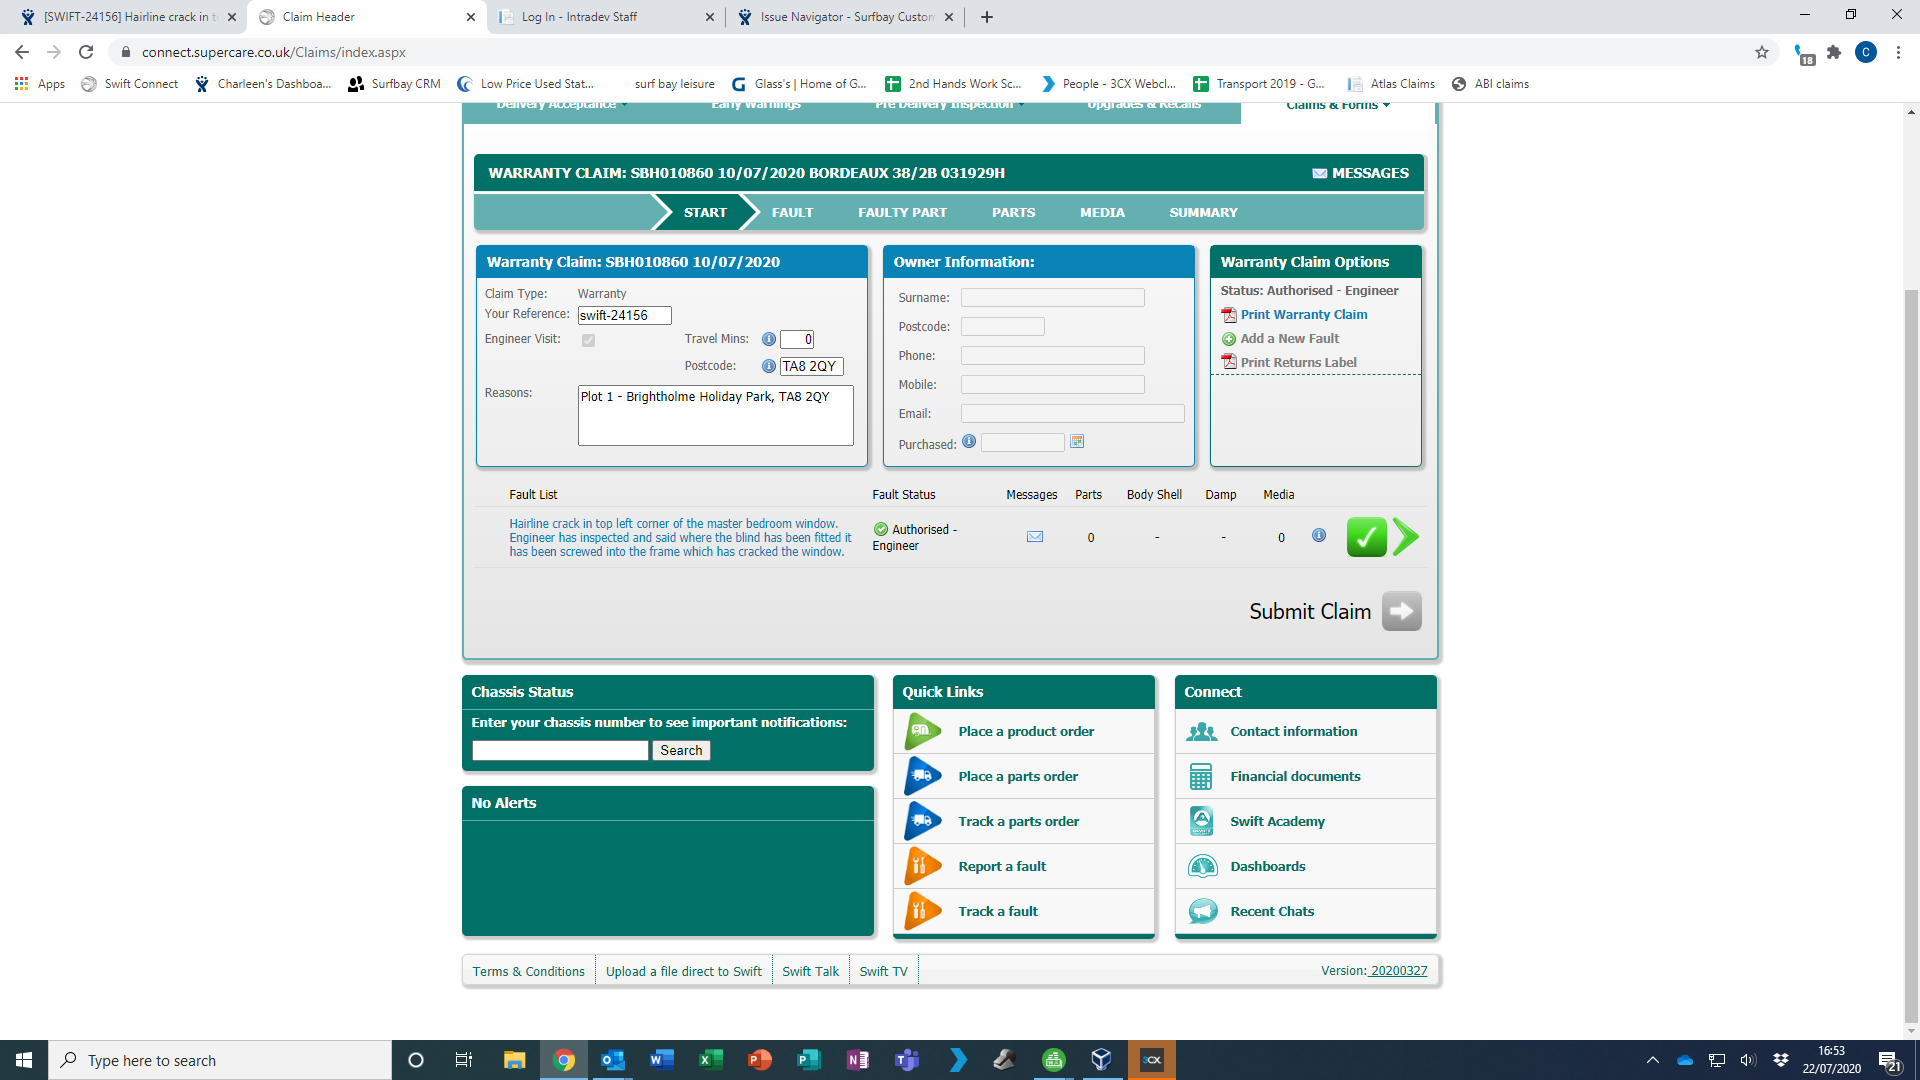Click the info icon beside Postcode field

coord(768,366)
